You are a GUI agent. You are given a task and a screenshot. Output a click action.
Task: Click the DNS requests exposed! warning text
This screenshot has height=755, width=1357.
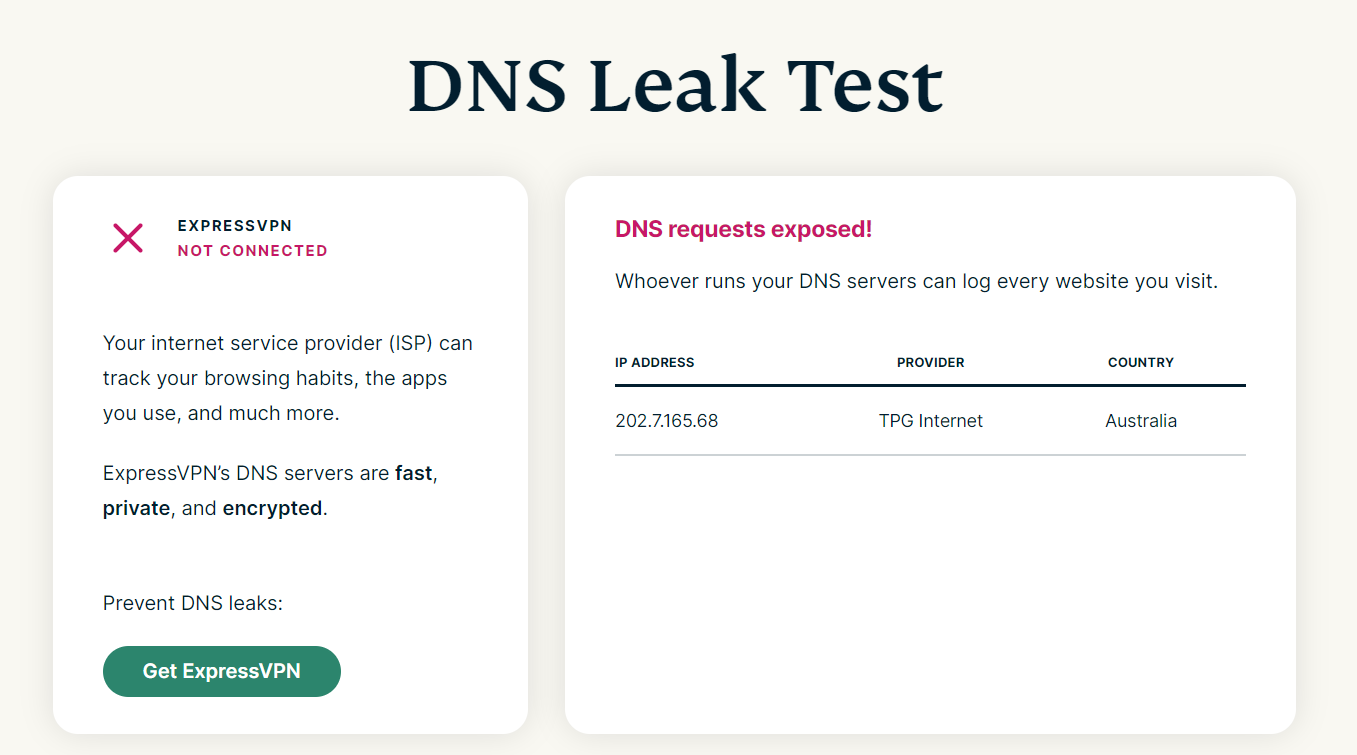tap(743, 229)
